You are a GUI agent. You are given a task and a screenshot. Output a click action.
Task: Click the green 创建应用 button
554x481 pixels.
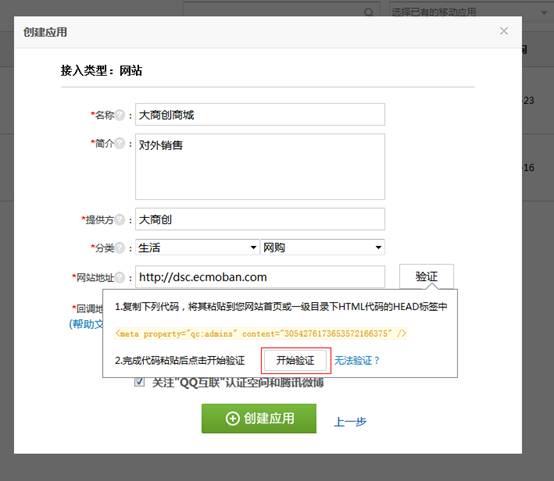(x=259, y=418)
